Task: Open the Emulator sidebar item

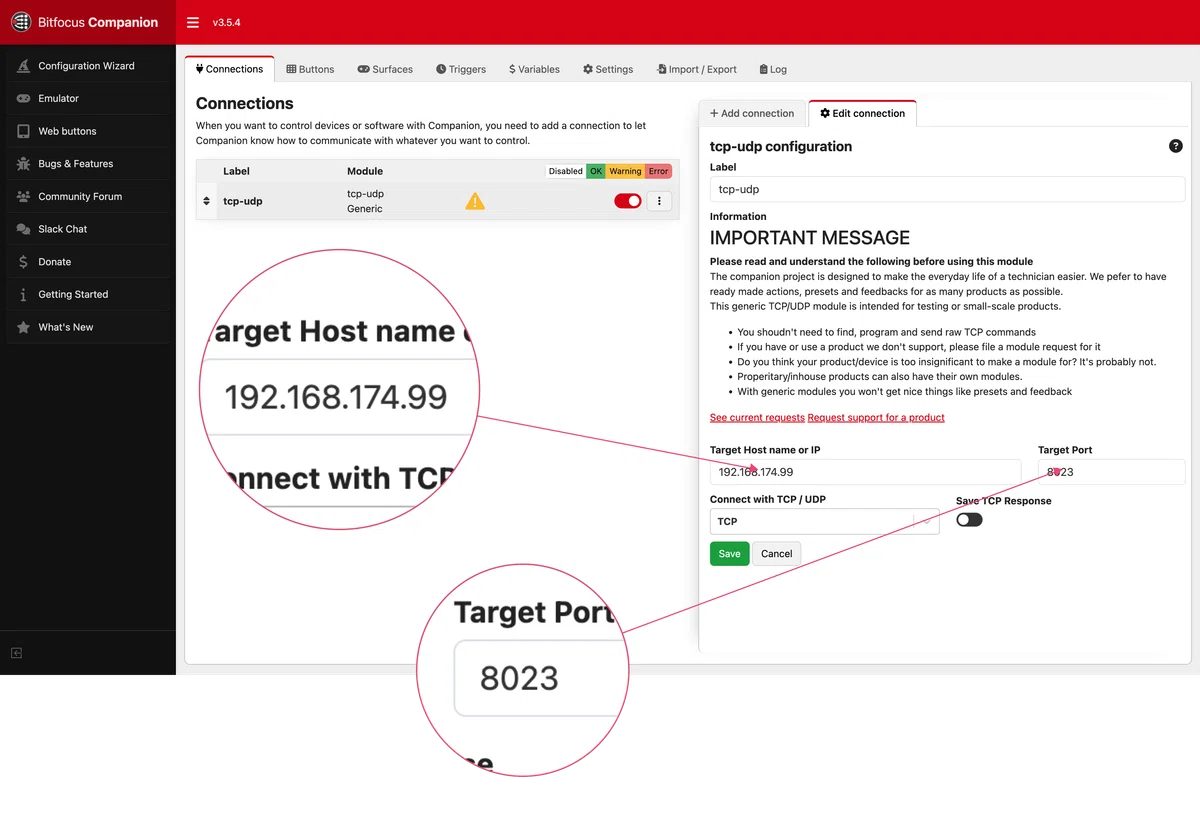Action: [x=88, y=98]
